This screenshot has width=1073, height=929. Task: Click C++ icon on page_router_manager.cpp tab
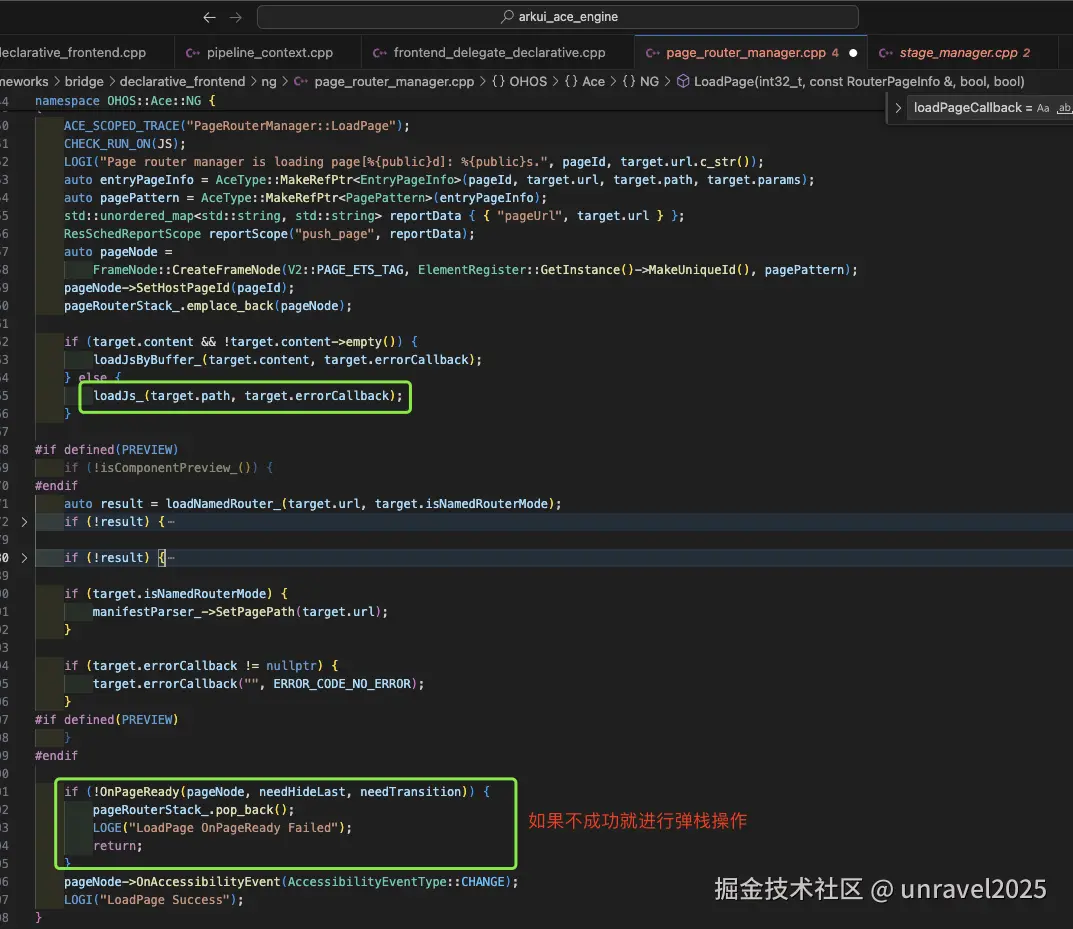click(653, 53)
